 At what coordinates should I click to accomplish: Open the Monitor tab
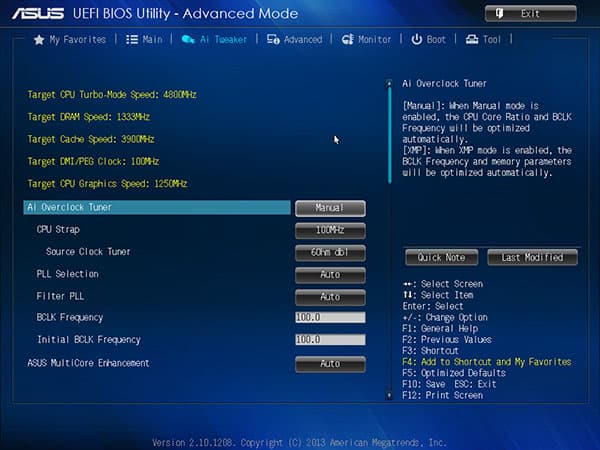[366, 39]
